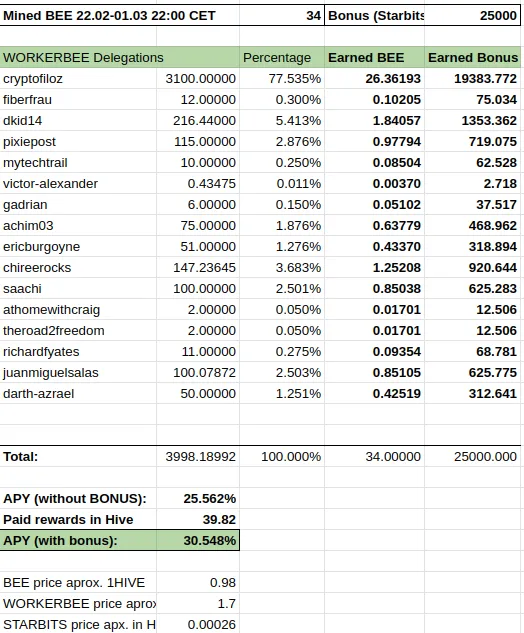Viewport: 524px width, 633px height.
Task: Select chireerocks bonus 920.644
Action: (x=472, y=267)
